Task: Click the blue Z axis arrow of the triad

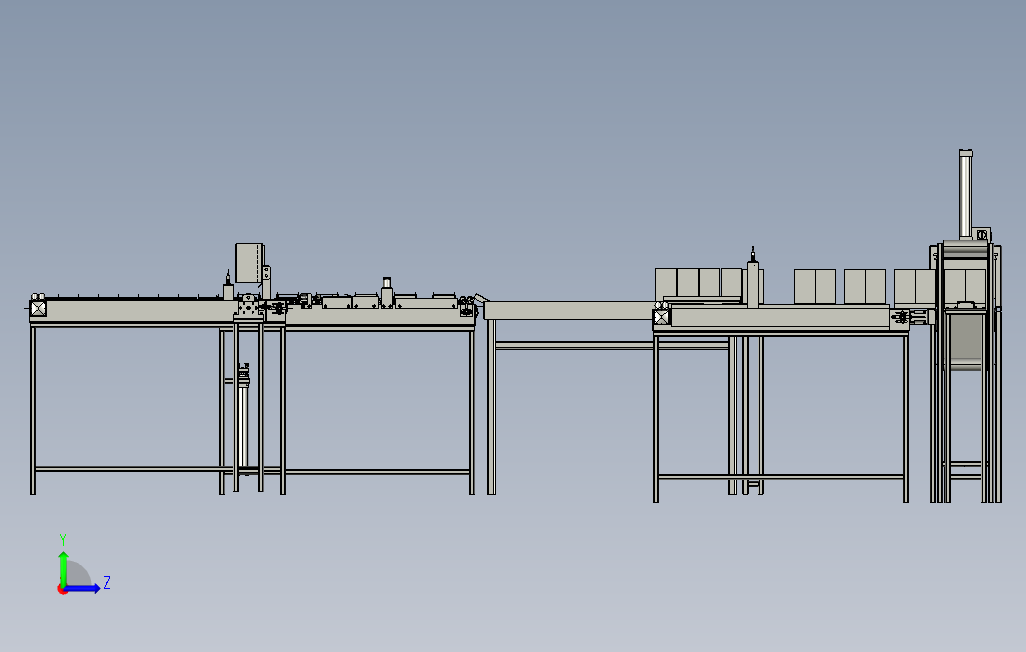Action: pos(82,589)
